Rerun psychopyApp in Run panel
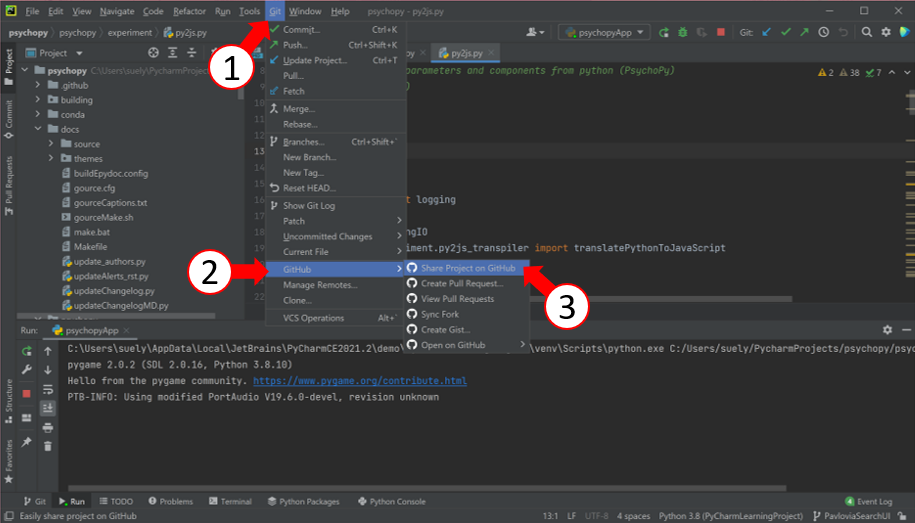Screen dimensions: 915x523 tap(27, 351)
